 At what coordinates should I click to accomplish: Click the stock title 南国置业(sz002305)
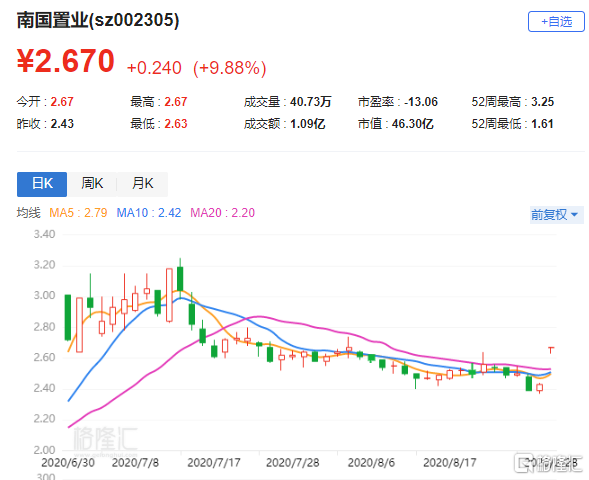point(98,20)
